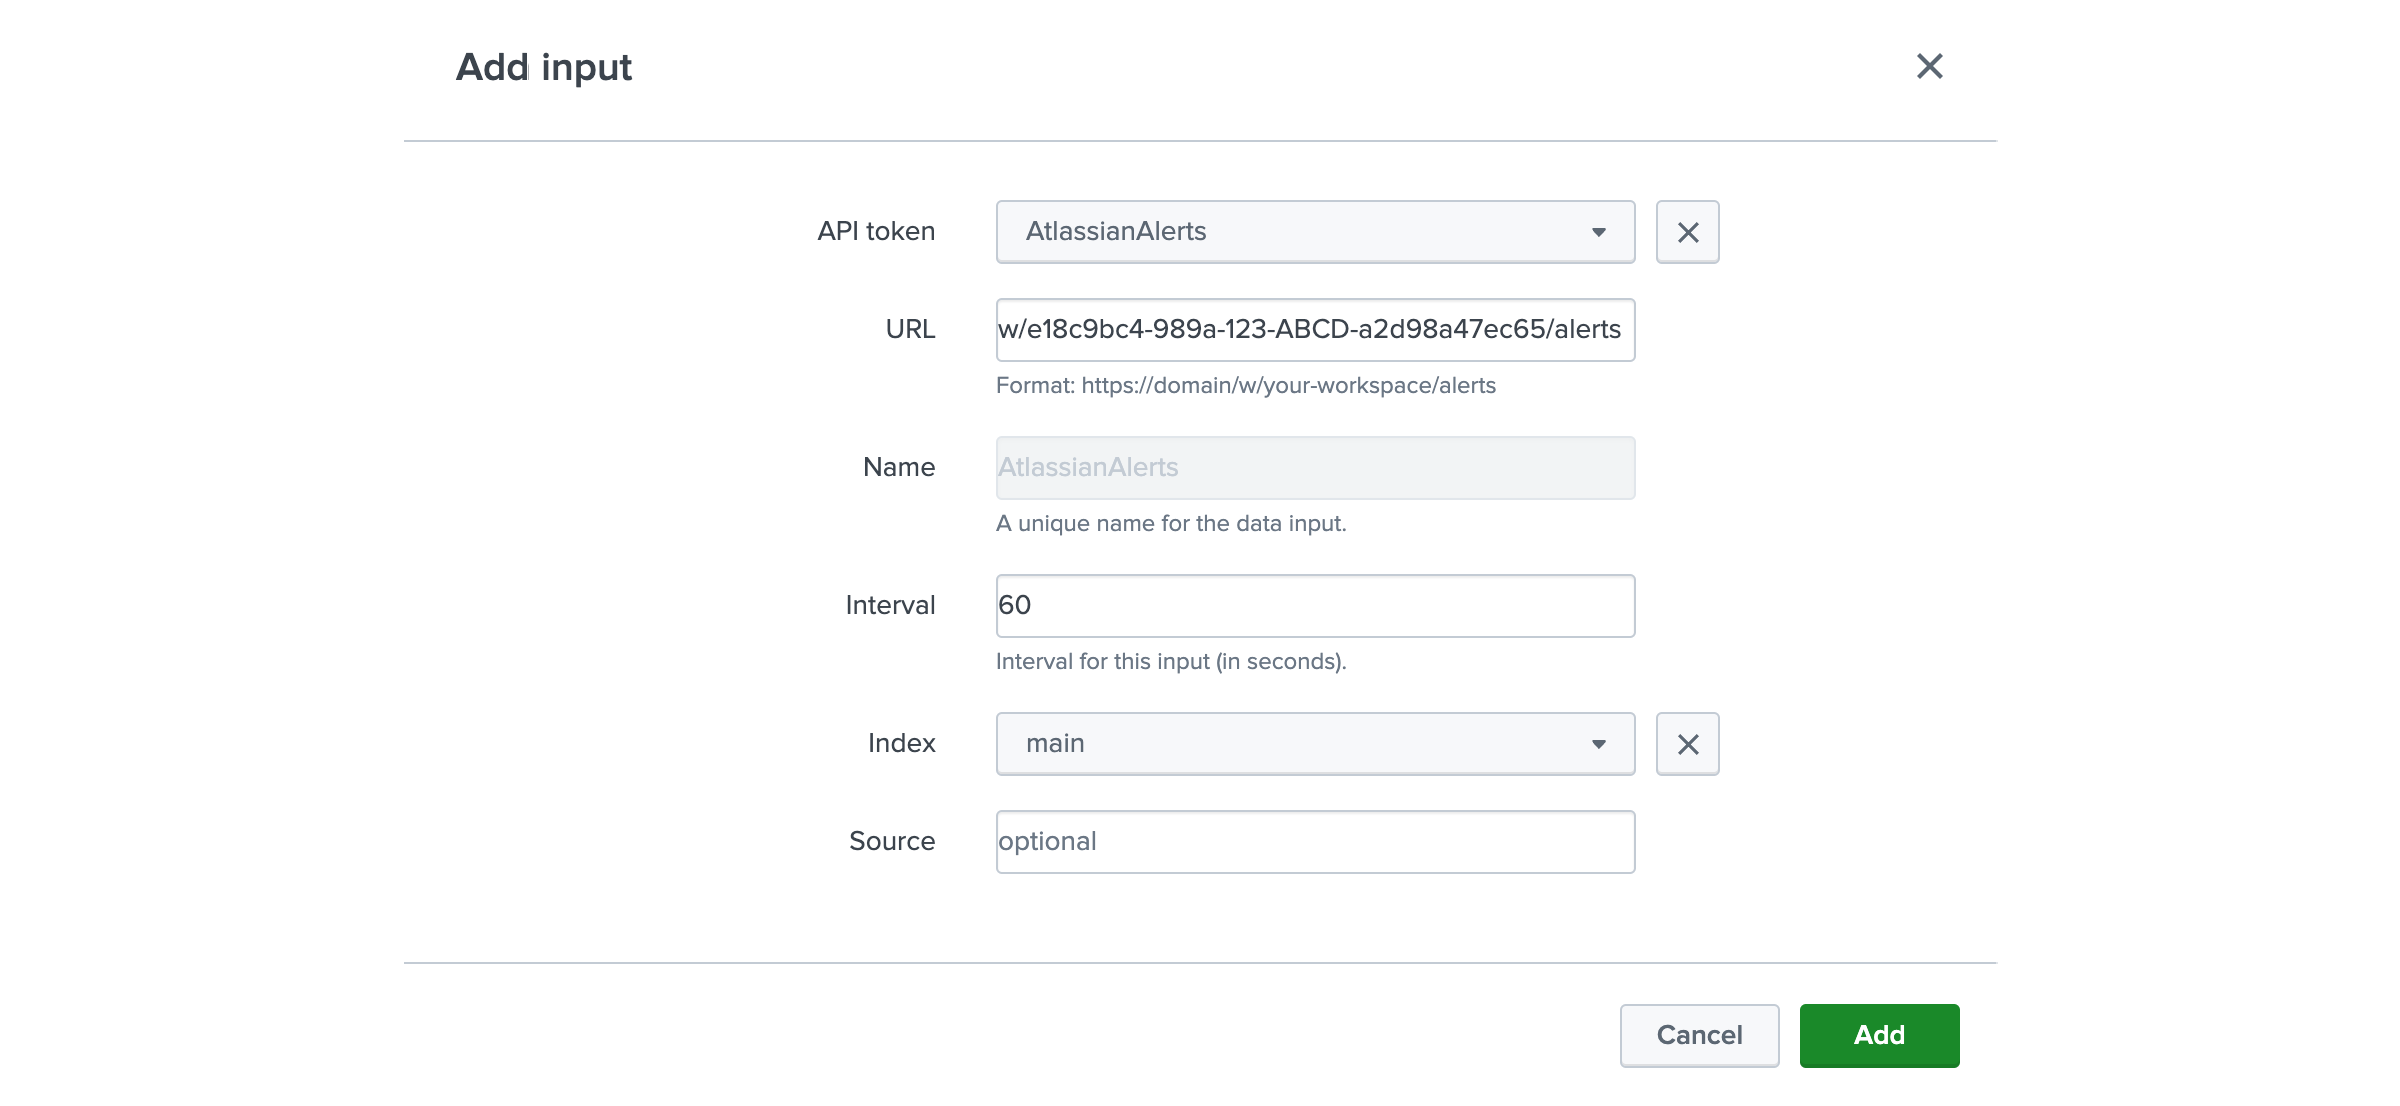Click the dropdown arrow for AtlassianAlerts token
The image size is (2400, 1106).
tap(1601, 231)
